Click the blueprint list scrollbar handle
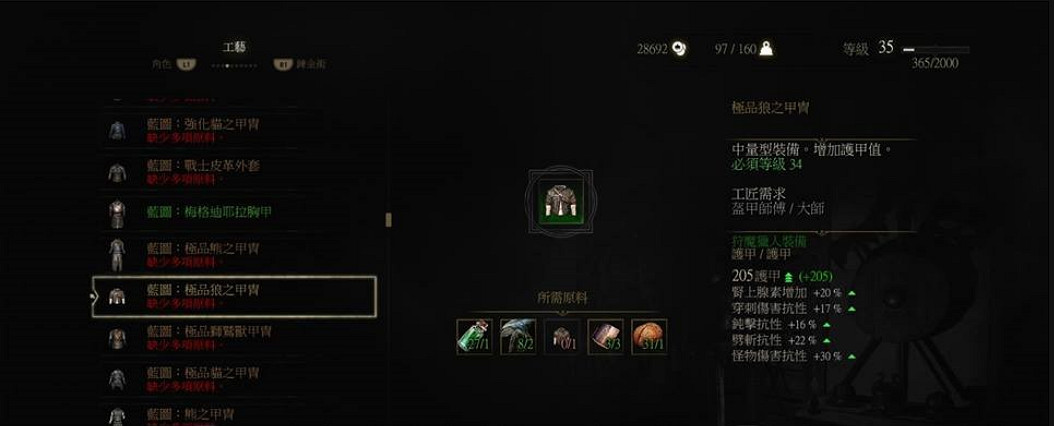Viewport: 1054px width, 426px height. (388, 220)
